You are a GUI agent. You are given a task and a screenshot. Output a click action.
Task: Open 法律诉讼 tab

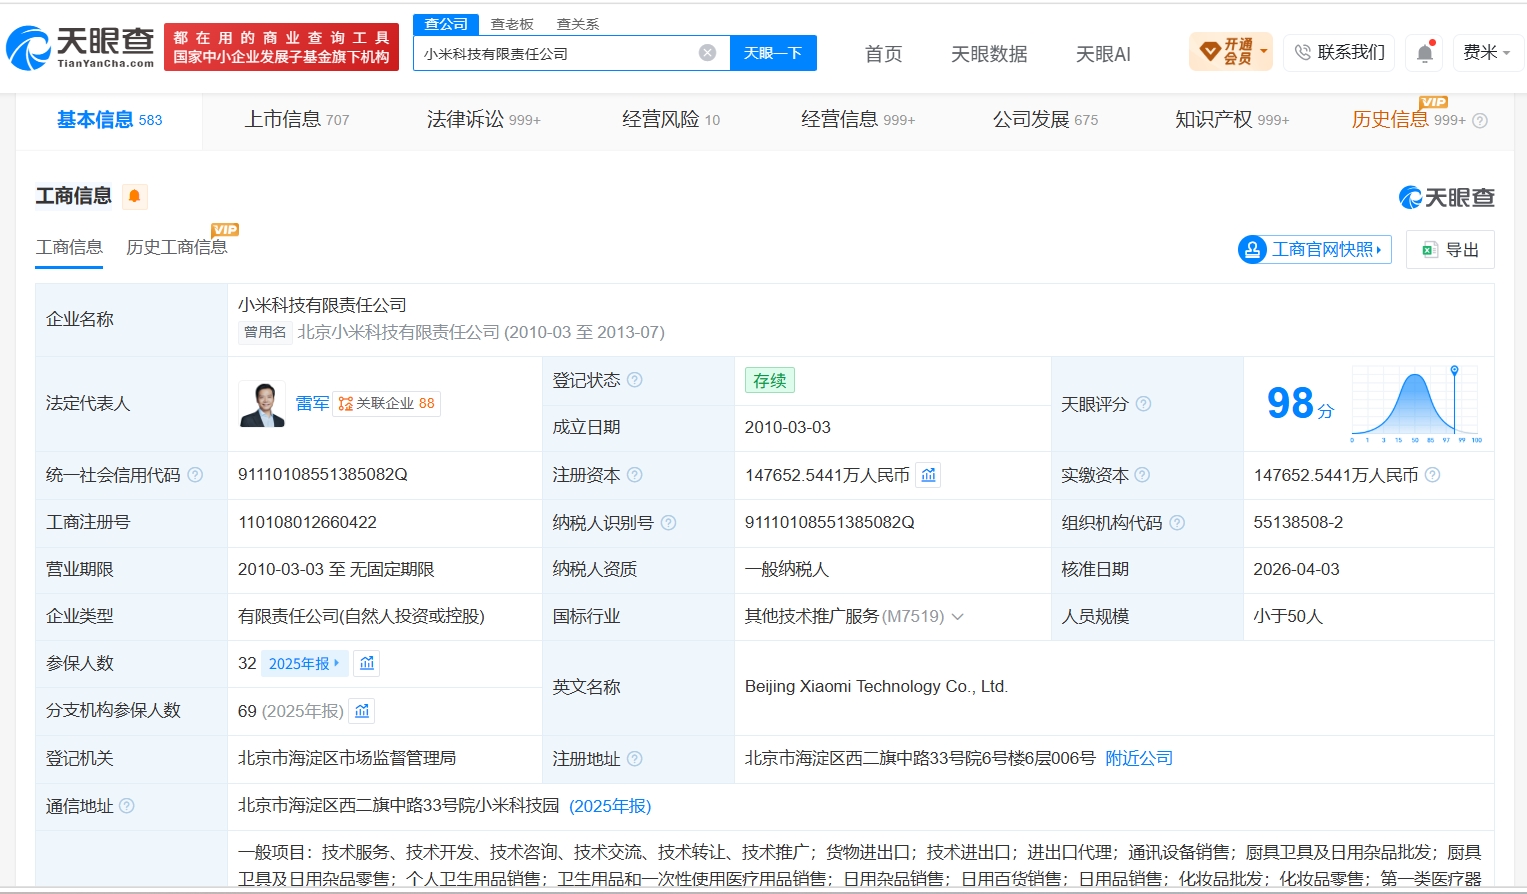pyautogui.click(x=483, y=120)
